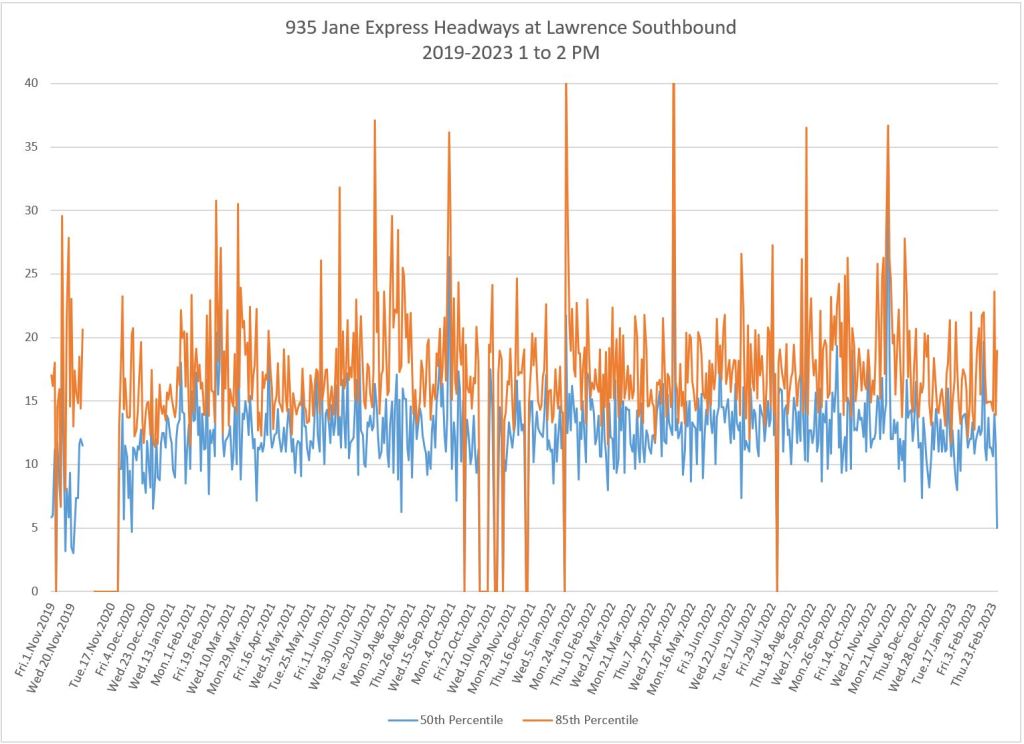Select the 25 y-axis tick label
The width and height of the screenshot is (1024, 744).
pos(32,274)
